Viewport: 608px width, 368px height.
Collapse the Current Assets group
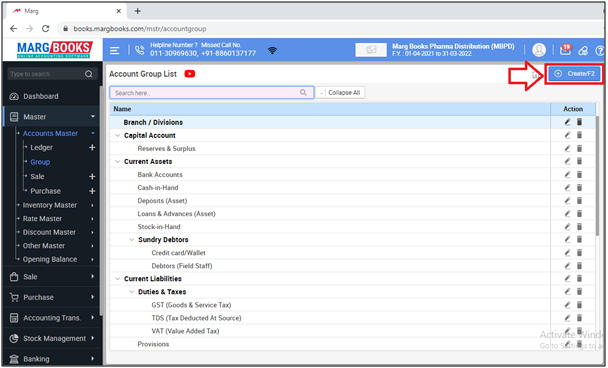click(x=118, y=162)
